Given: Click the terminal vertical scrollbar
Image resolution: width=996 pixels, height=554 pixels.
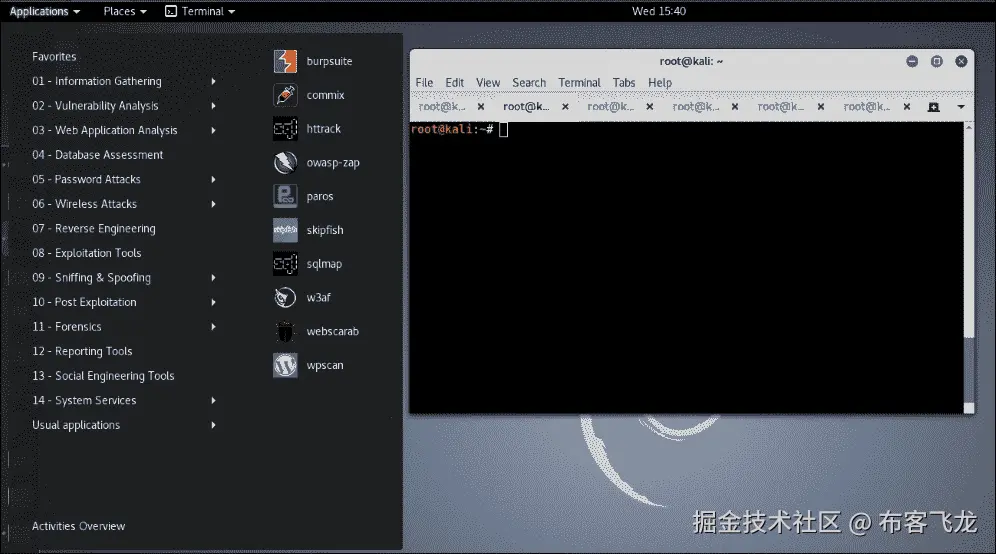Looking at the screenshot, I should (x=969, y=267).
